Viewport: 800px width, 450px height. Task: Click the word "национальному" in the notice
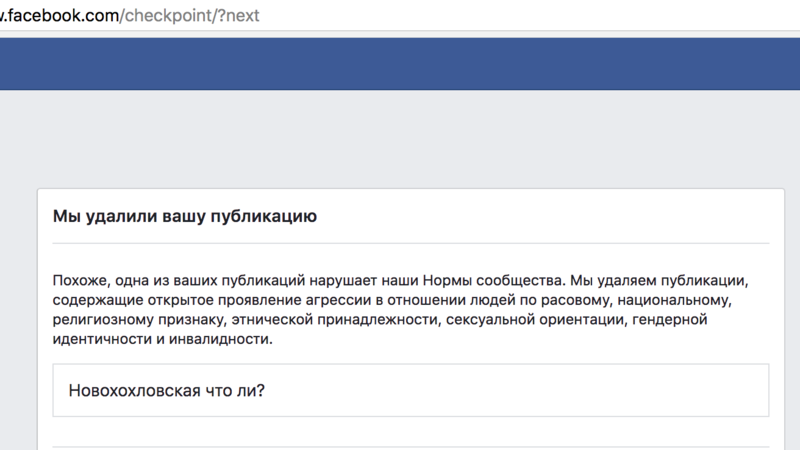tap(677, 299)
